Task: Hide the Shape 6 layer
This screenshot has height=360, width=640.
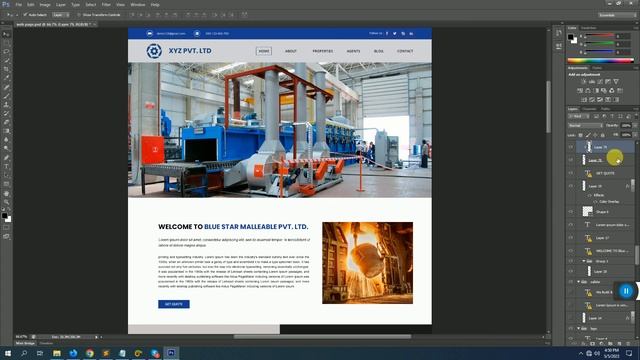Action: 571,211
